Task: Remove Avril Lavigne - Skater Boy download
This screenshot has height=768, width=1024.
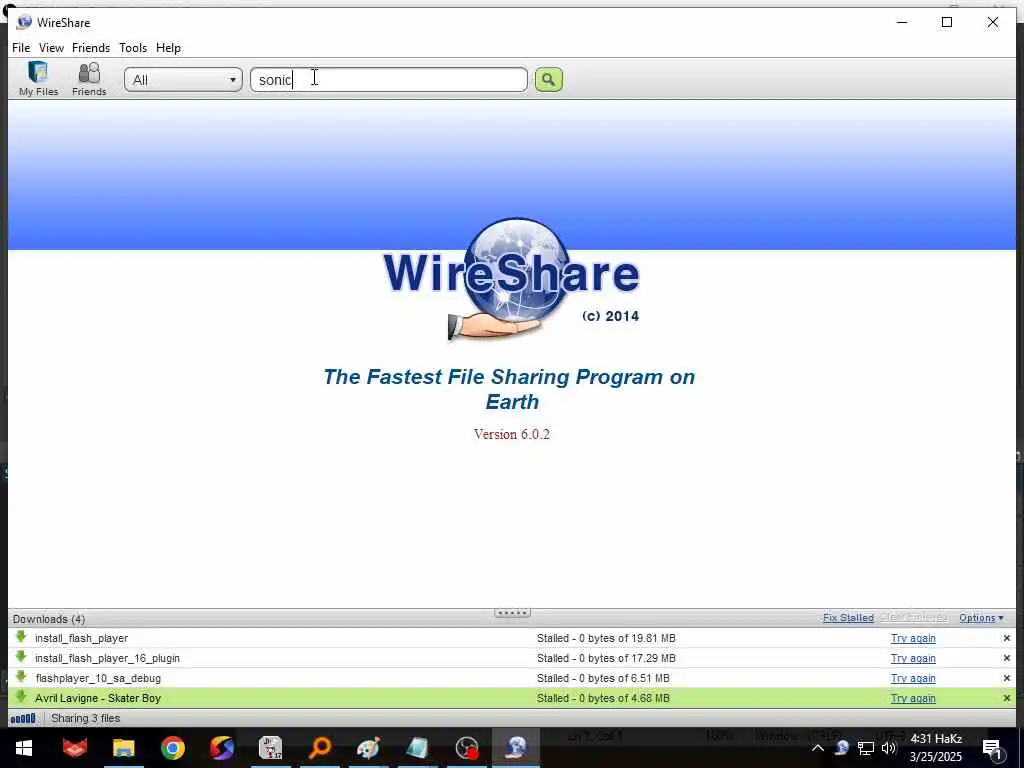Action: coord(1006,698)
